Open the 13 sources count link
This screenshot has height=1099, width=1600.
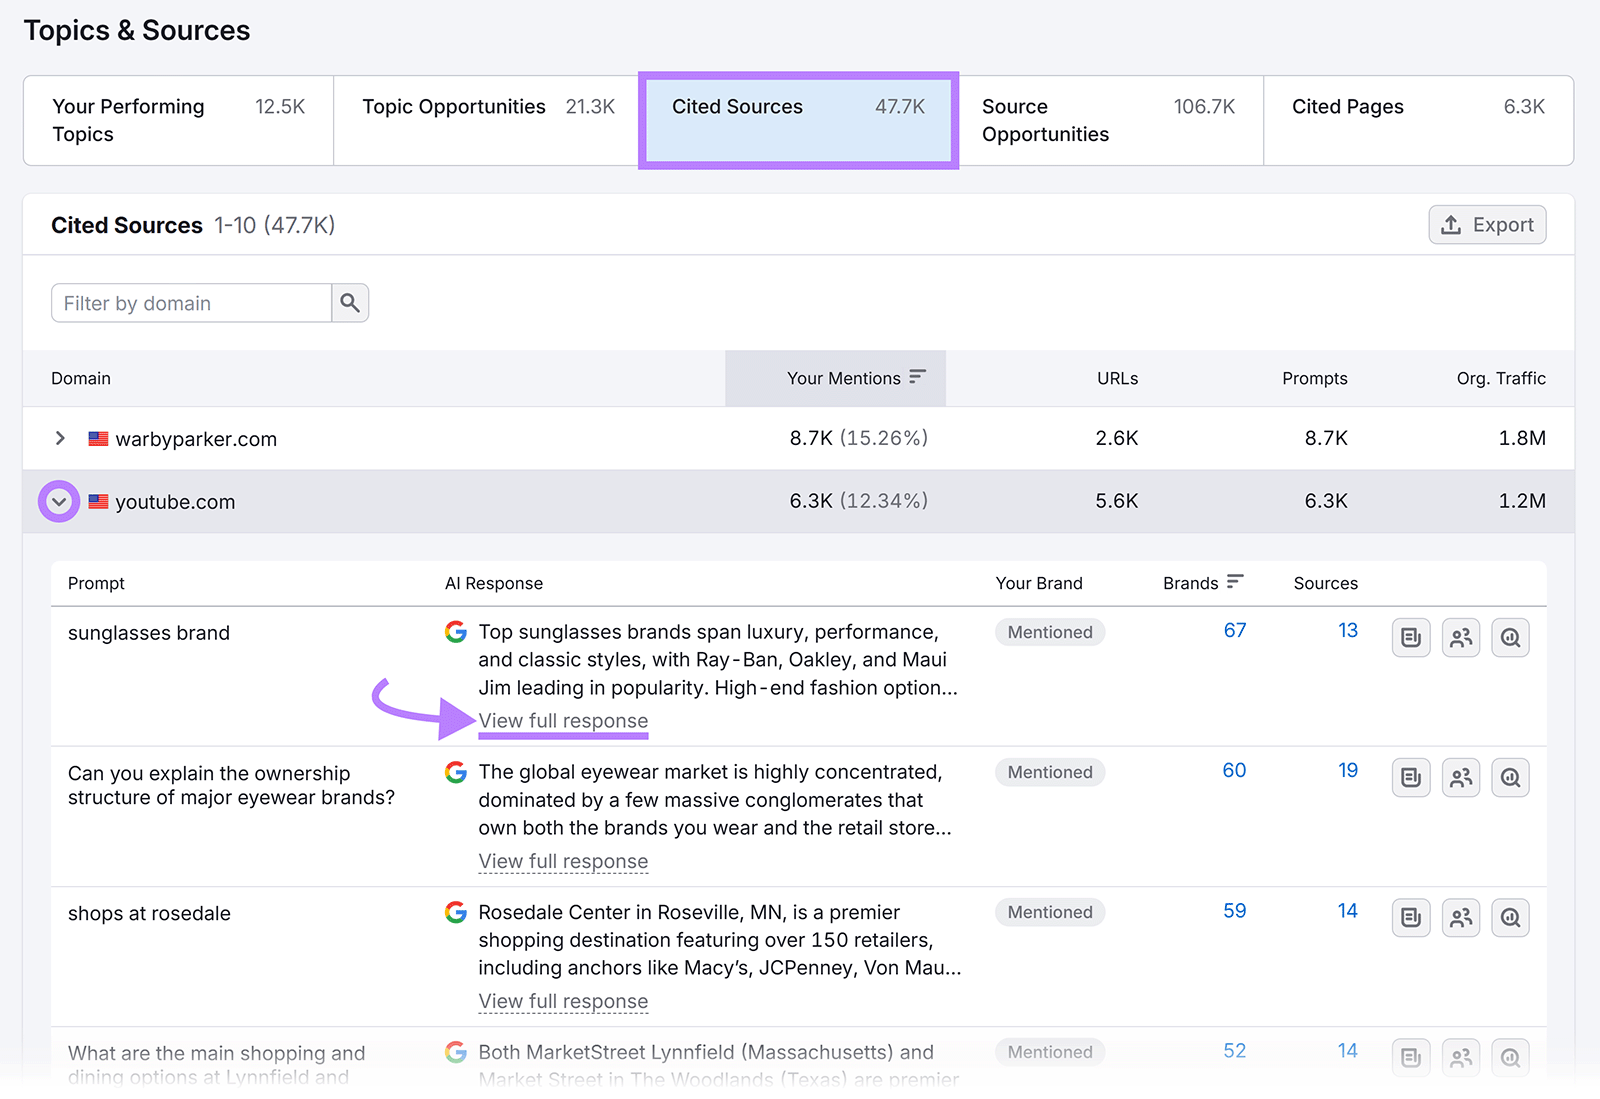coord(1348,631)
